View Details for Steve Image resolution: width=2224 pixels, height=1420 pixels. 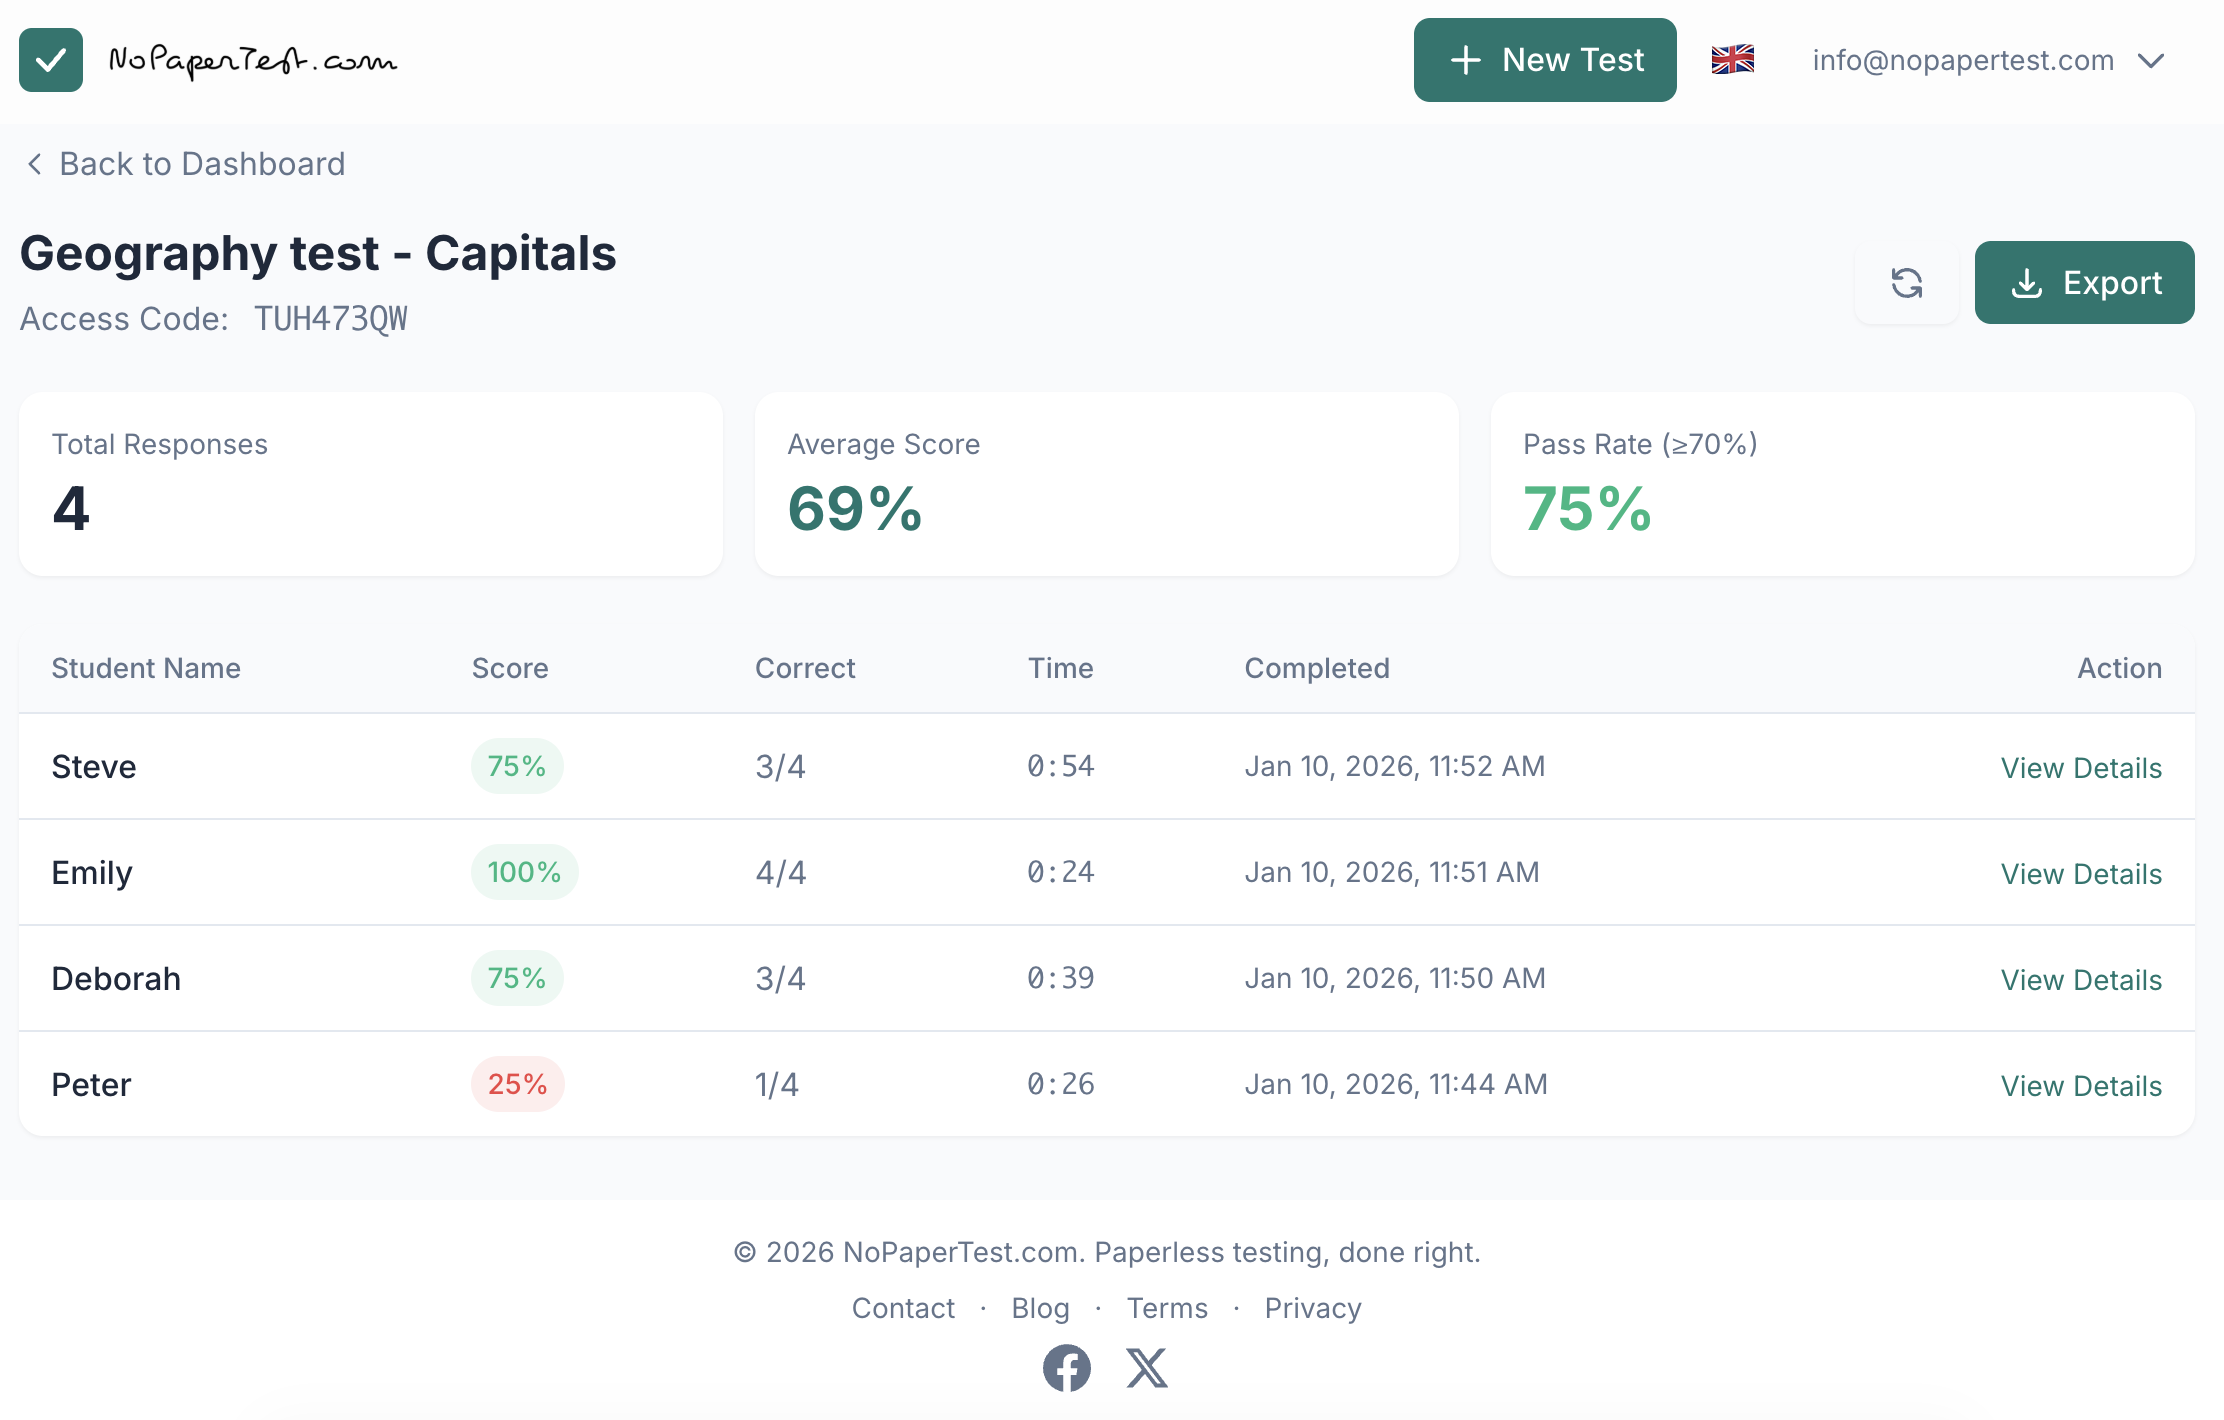click(x=2080, y=768)
